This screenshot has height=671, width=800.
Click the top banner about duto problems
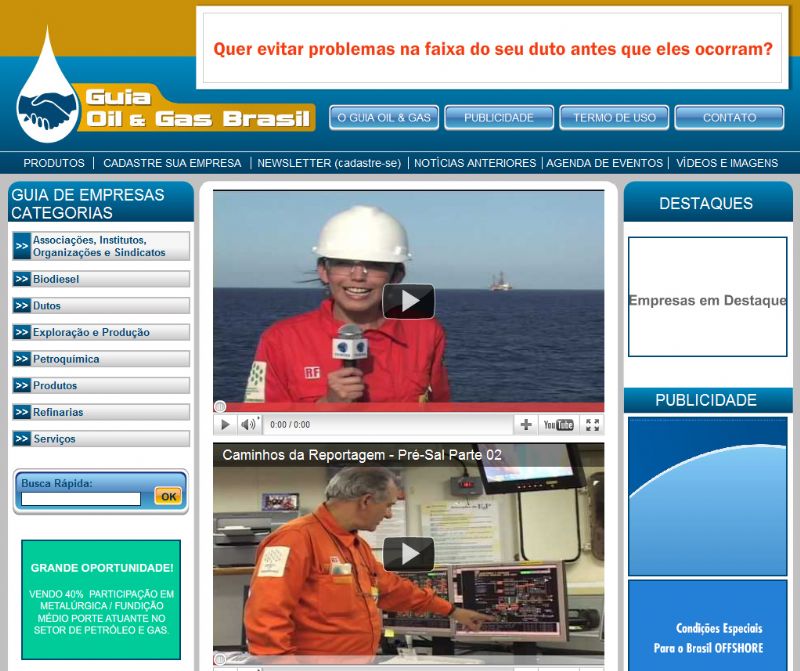pyautogui.click(x=493, y=48)
